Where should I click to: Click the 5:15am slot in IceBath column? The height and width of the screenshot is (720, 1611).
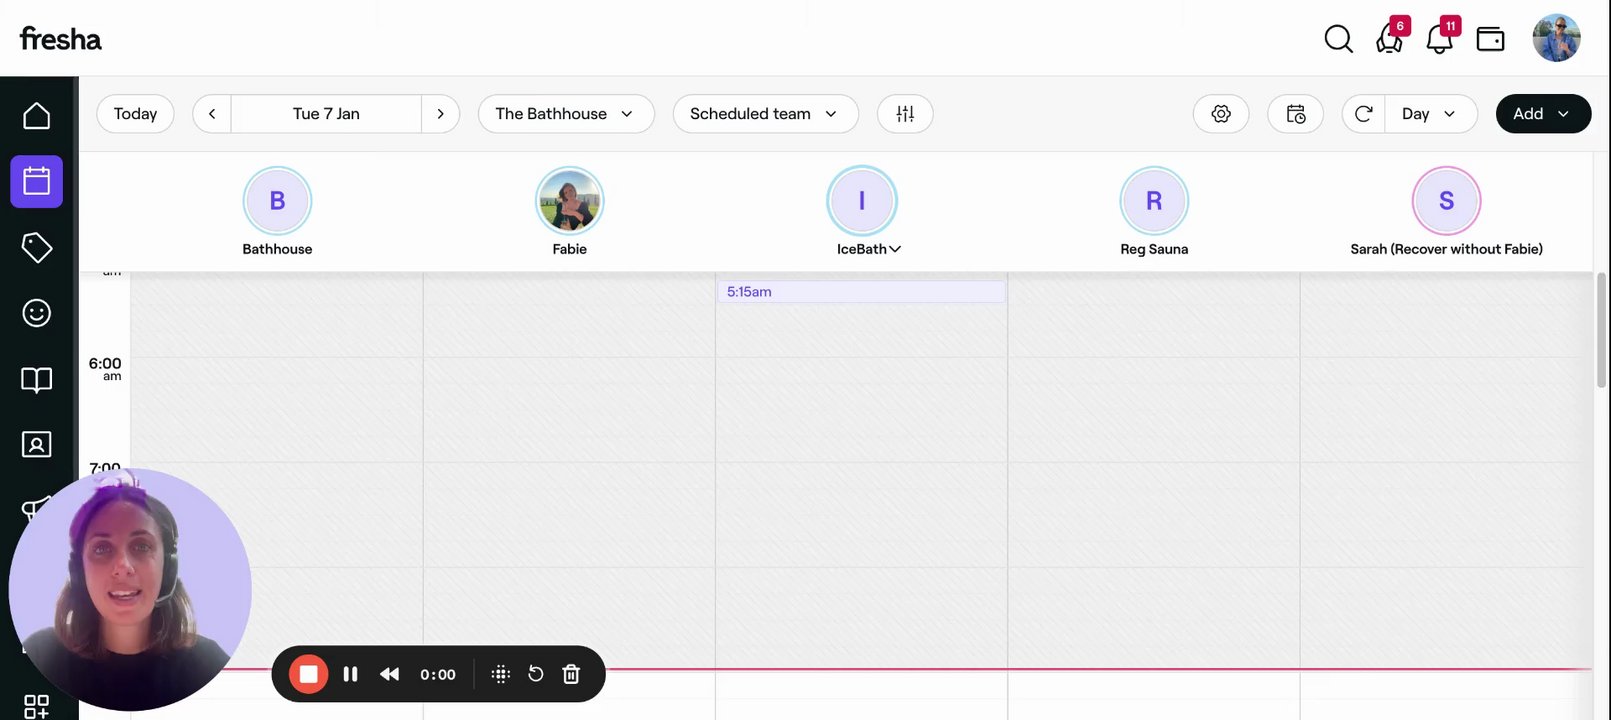click(860, 292)
